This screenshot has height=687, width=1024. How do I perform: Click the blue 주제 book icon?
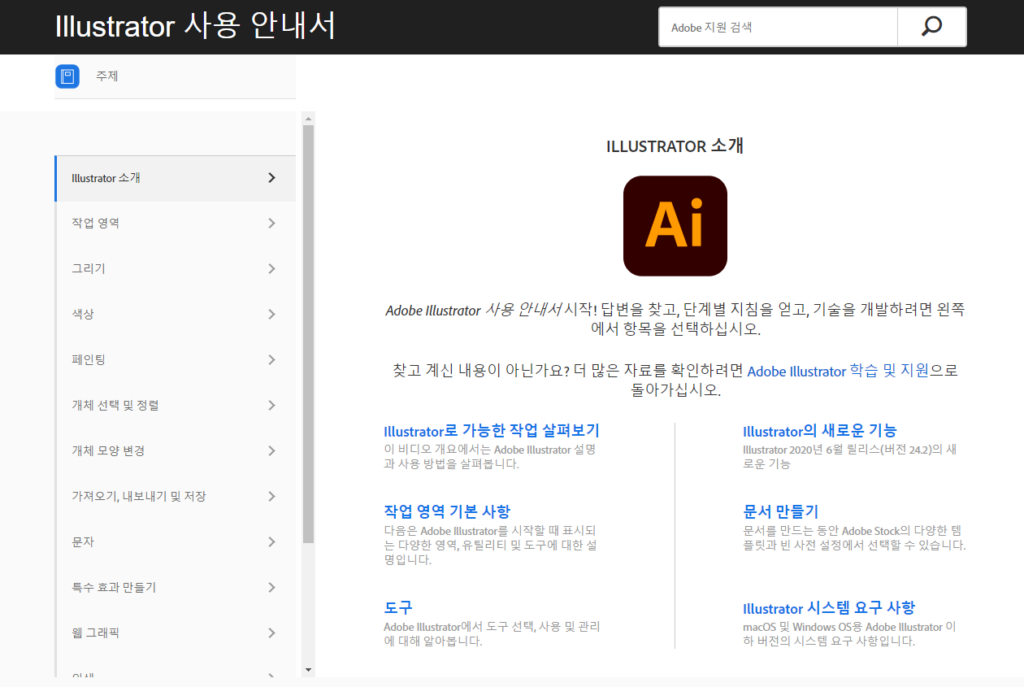click(x=67, y=76)
